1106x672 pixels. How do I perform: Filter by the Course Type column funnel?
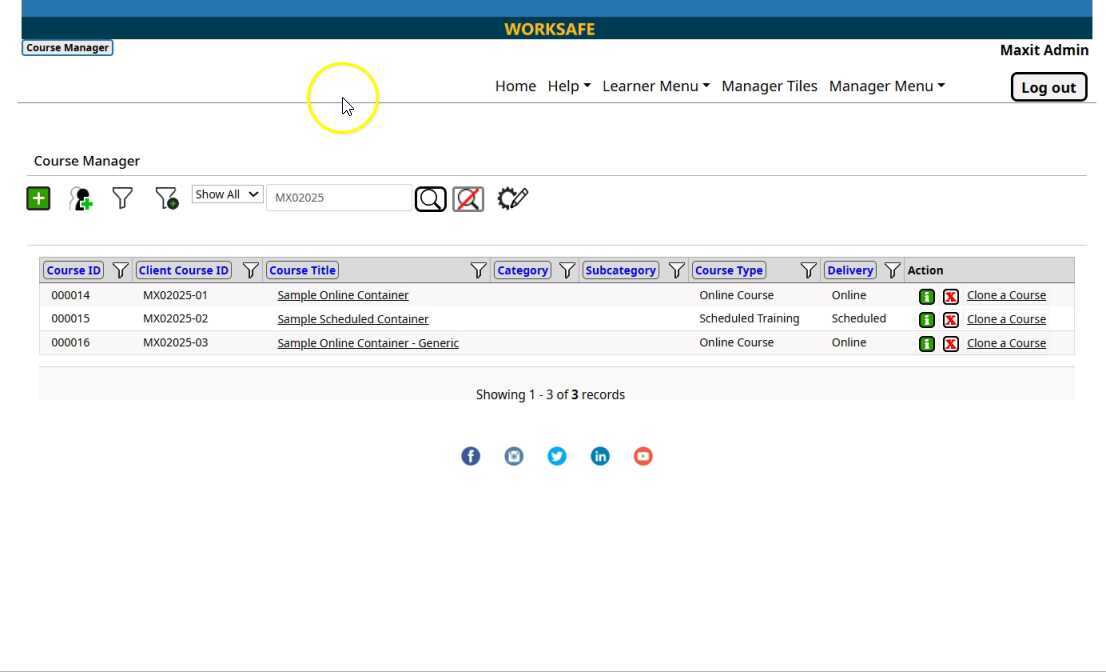808,270
